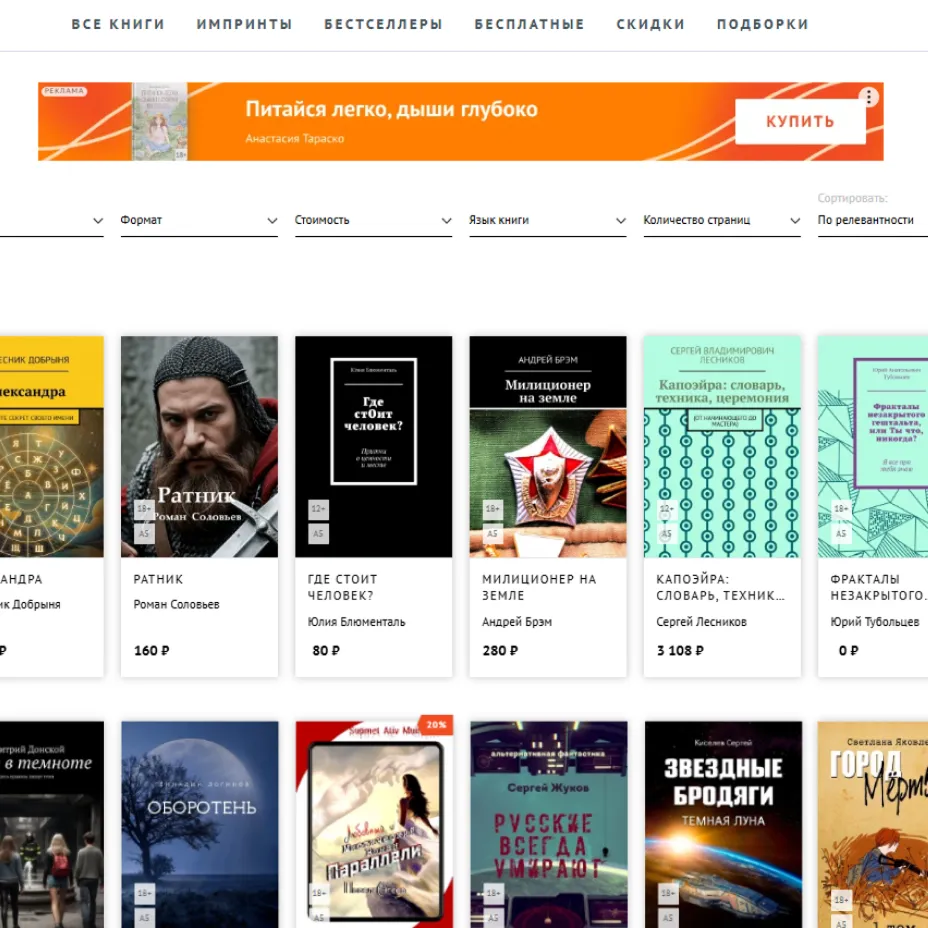Click the КАПОЭЙРА: СЛОВАРЬ, ТЕХНИК… title
928x928 pixels.
(720, 587)
